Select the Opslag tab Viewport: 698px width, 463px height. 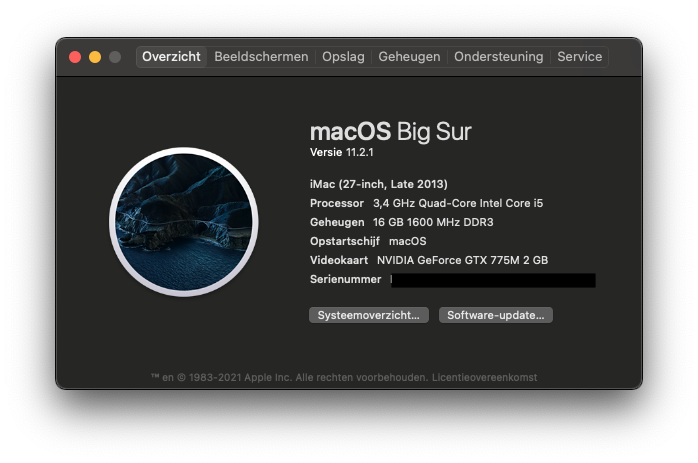coord(343,57)
